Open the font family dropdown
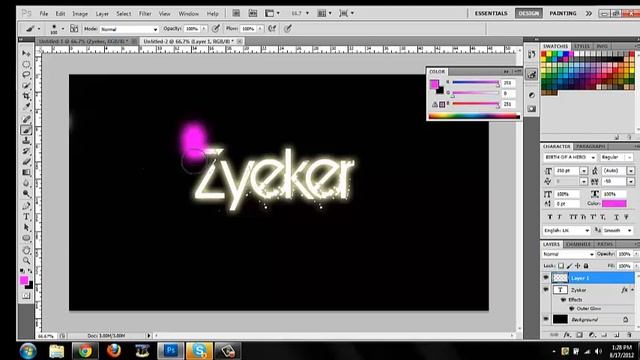 [x=570, y=157]
